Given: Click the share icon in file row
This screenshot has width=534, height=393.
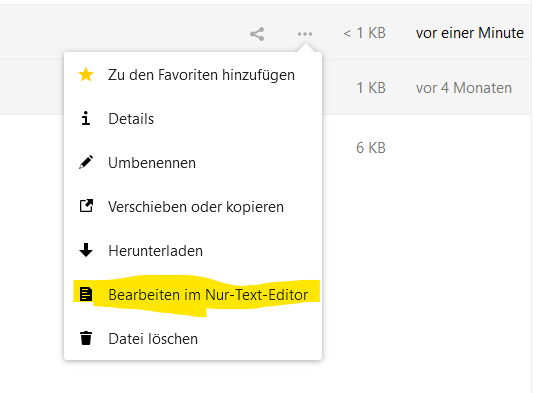Looking at the screenshot, I should [x=257, y=34].
